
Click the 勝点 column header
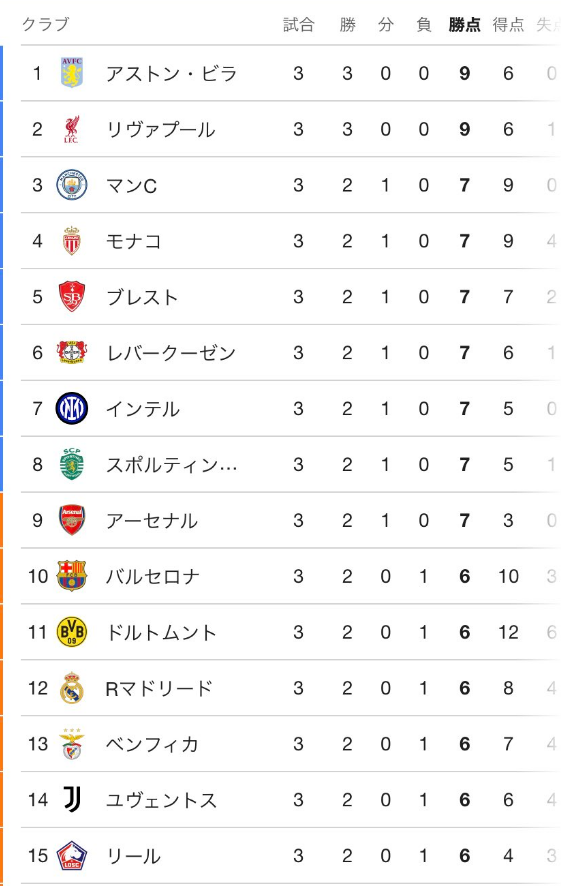[464, 24]
